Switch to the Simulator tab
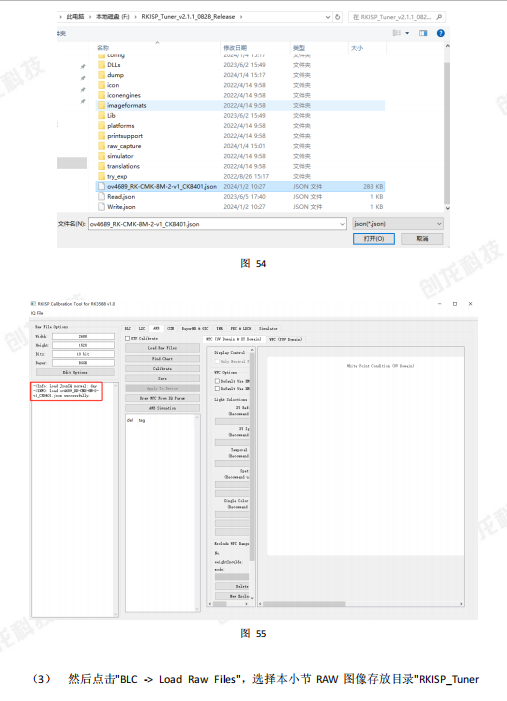Viewport: 507px width, 701px height. (x=268, y=329)
